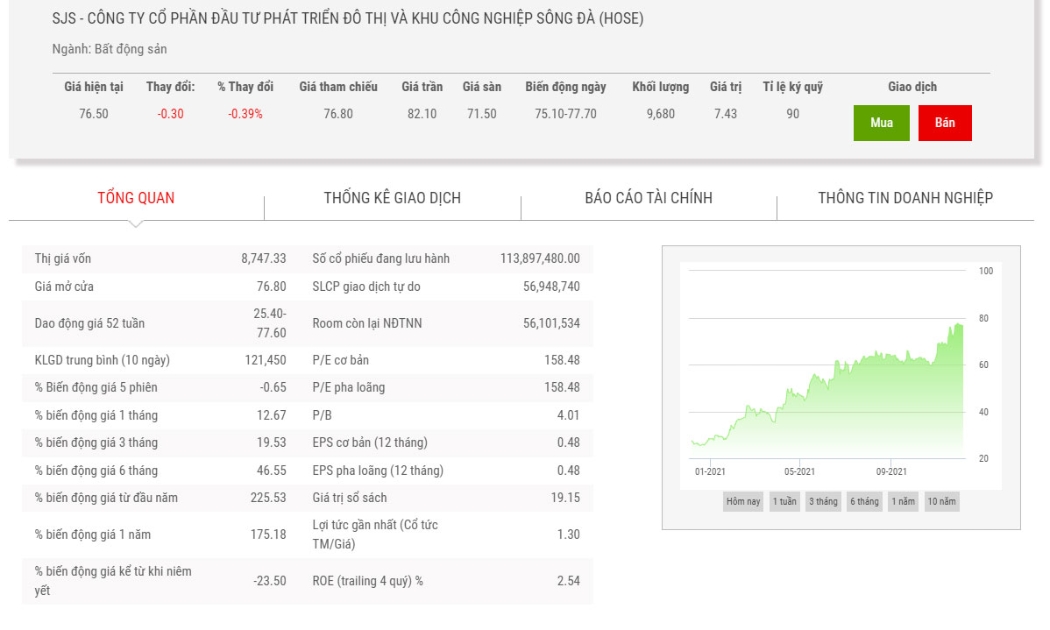Switch to Thống kê giao dịch tab

point(392,198)
